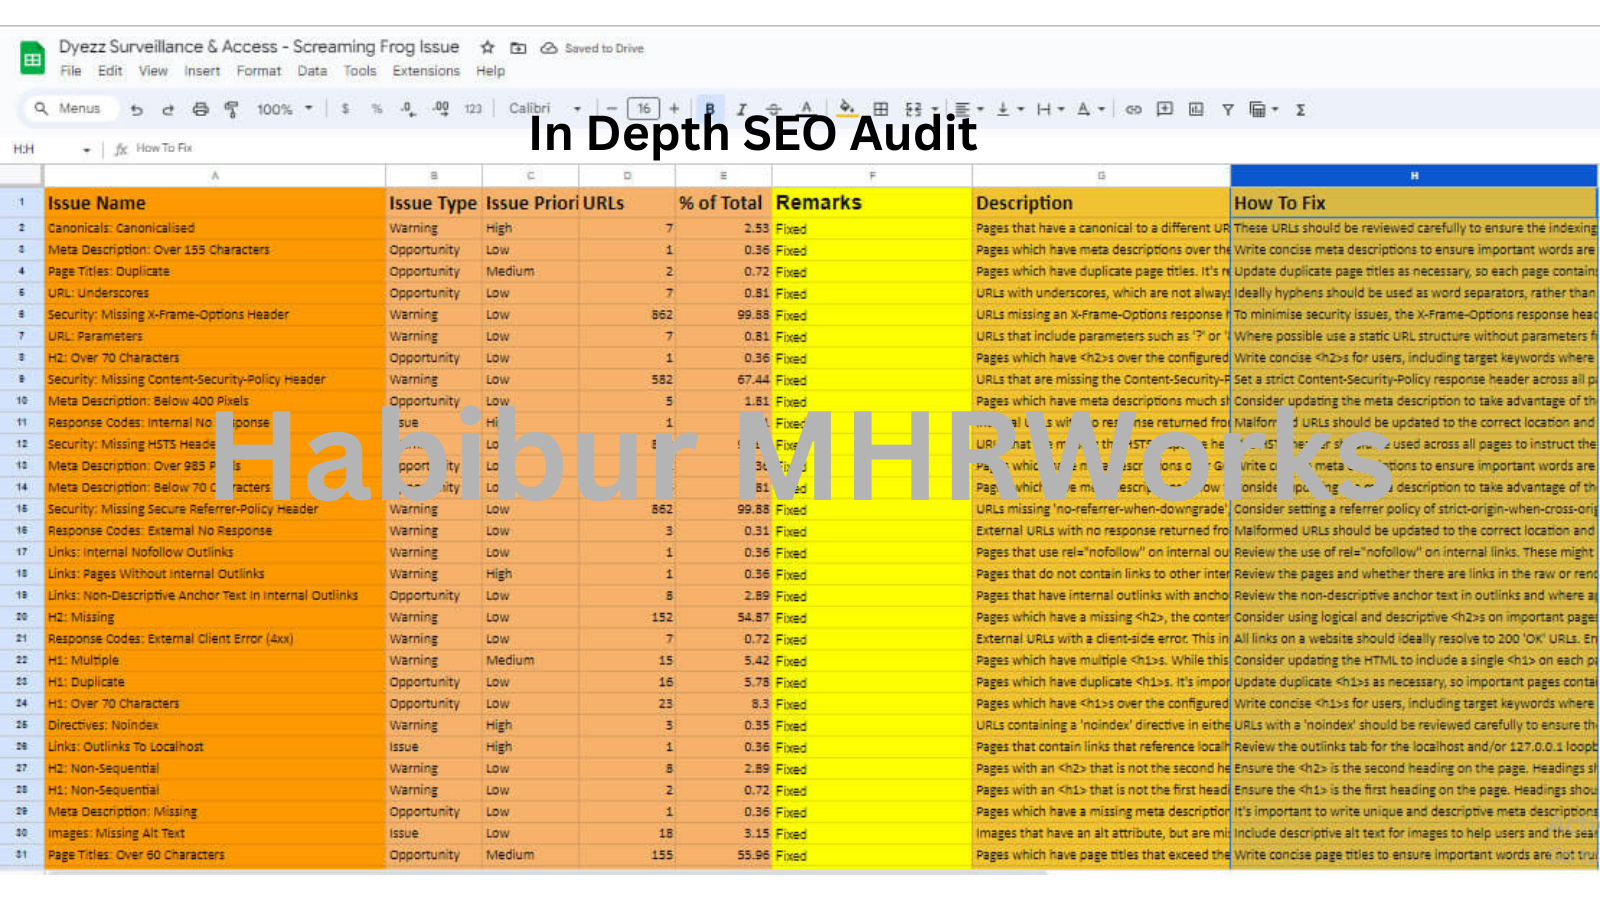Viewport: 1600px width, 900px height.
Task: Click the undo arrow icon
Action: tap(137, 109)
